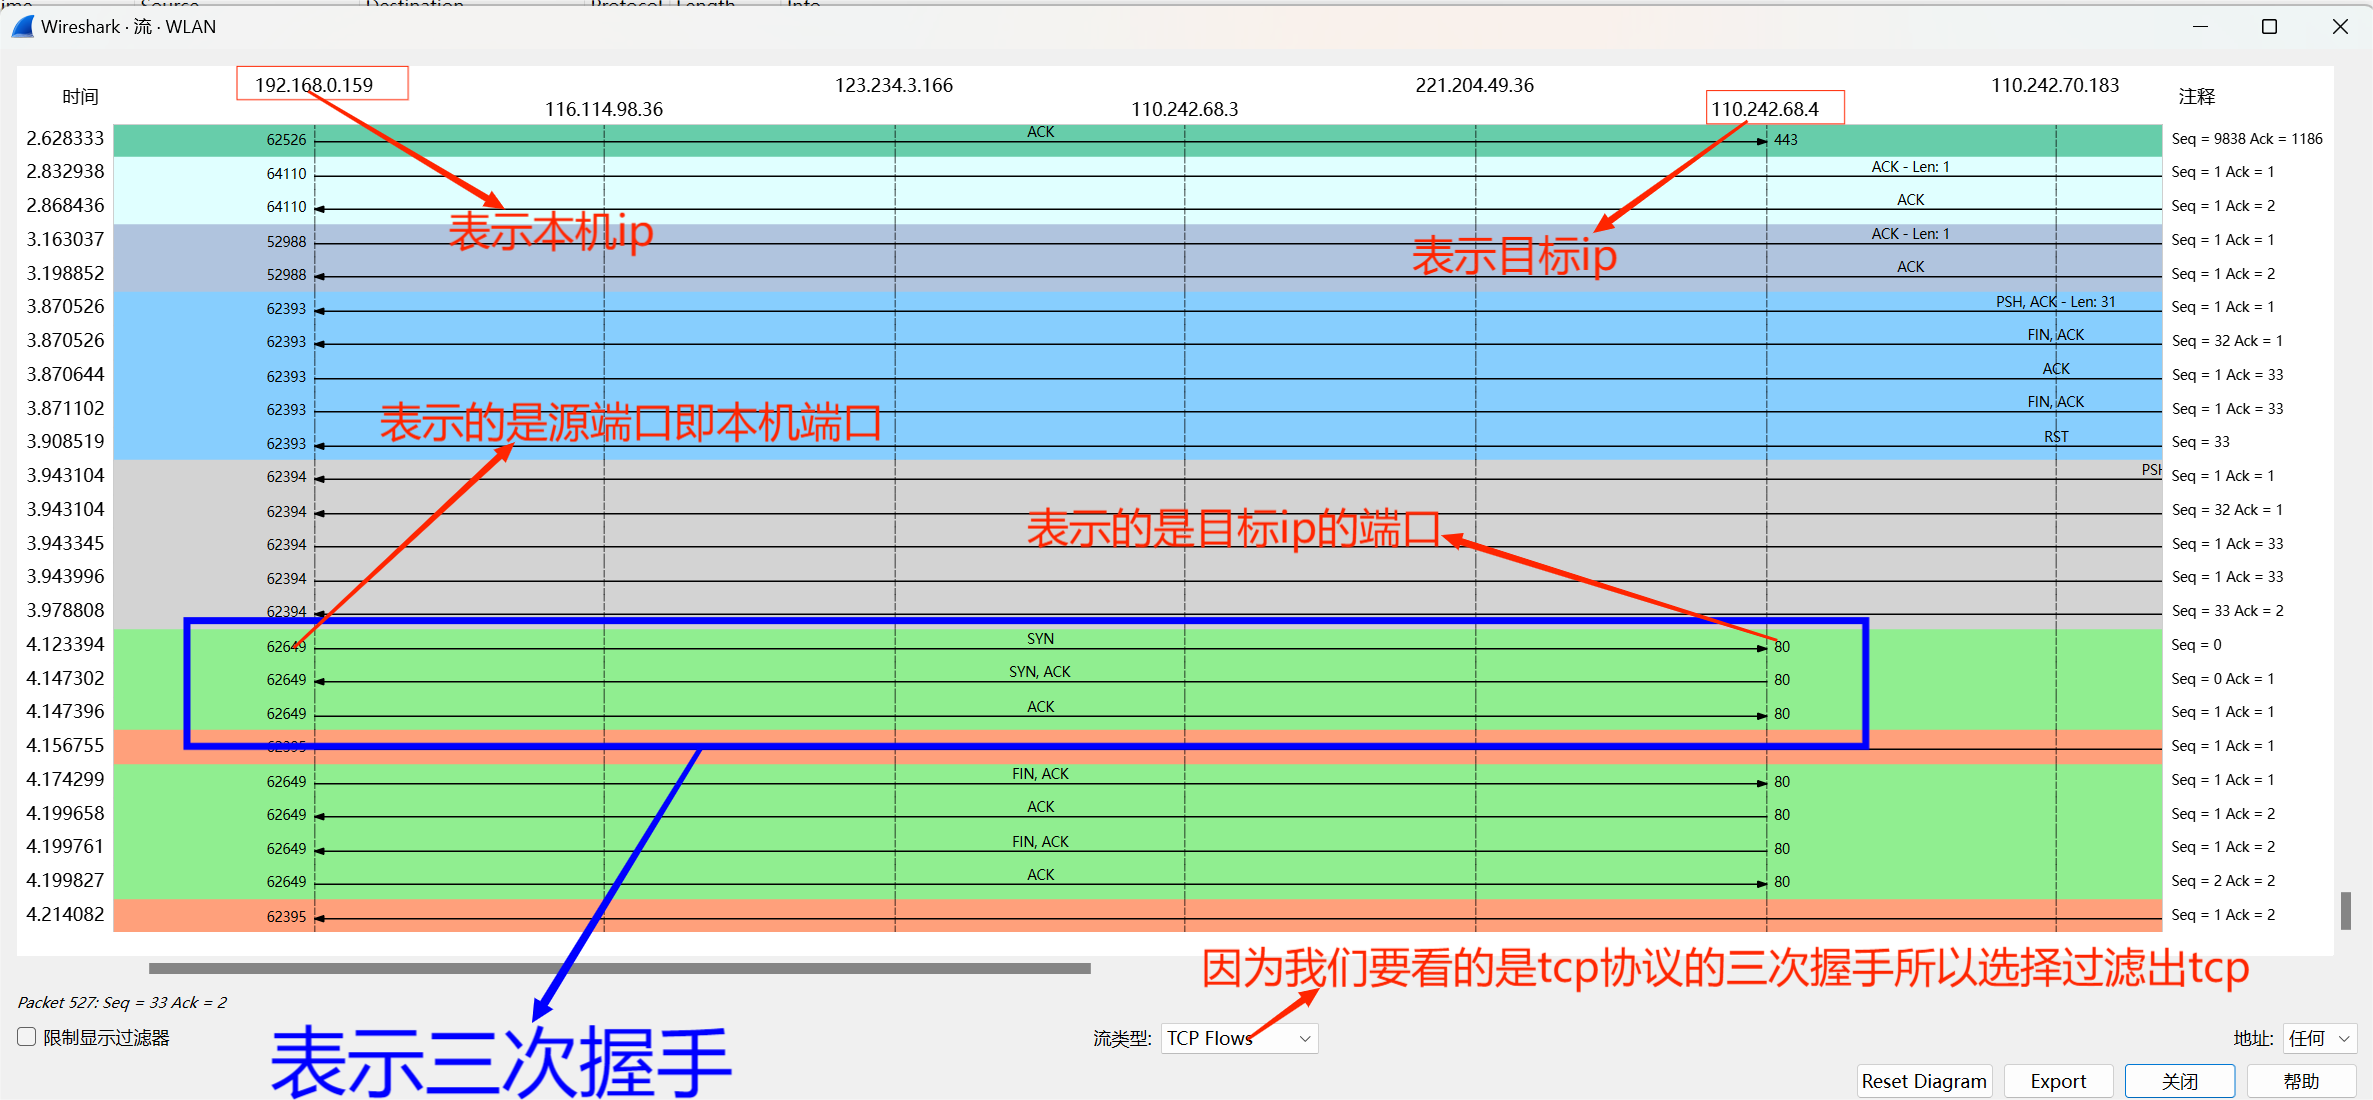This screenshot has height=1100, width=2373.
Task: Click the Export button
Action: click(2058, 1081)
